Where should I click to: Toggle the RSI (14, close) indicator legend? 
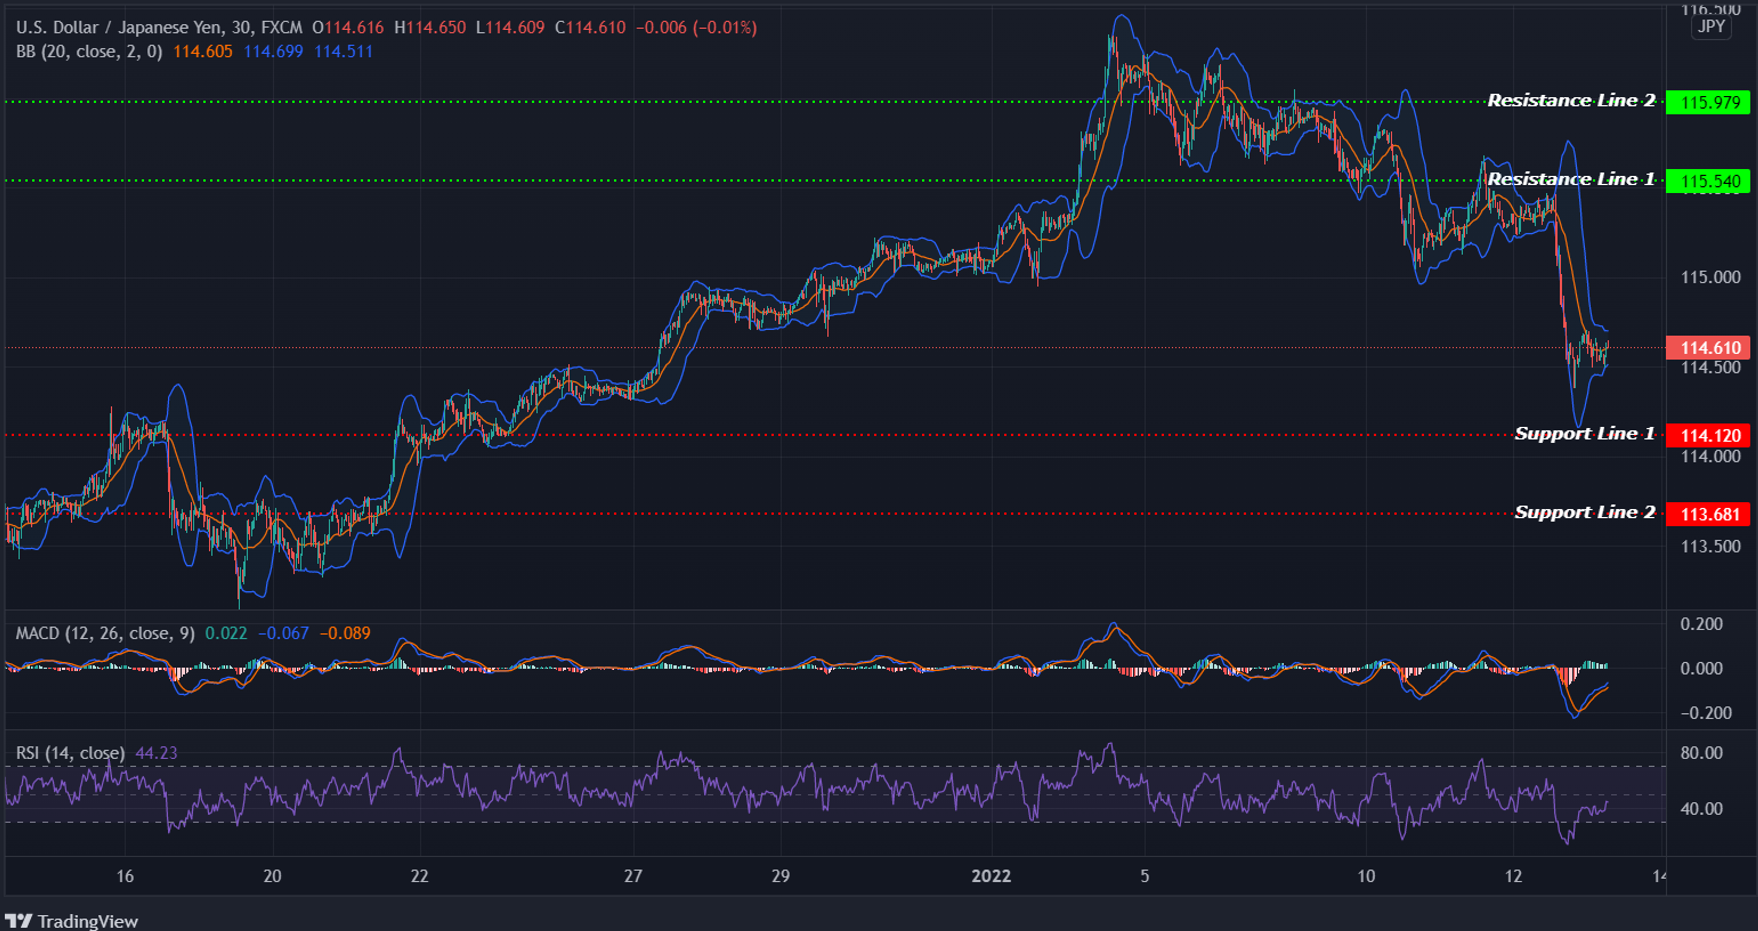68,752
